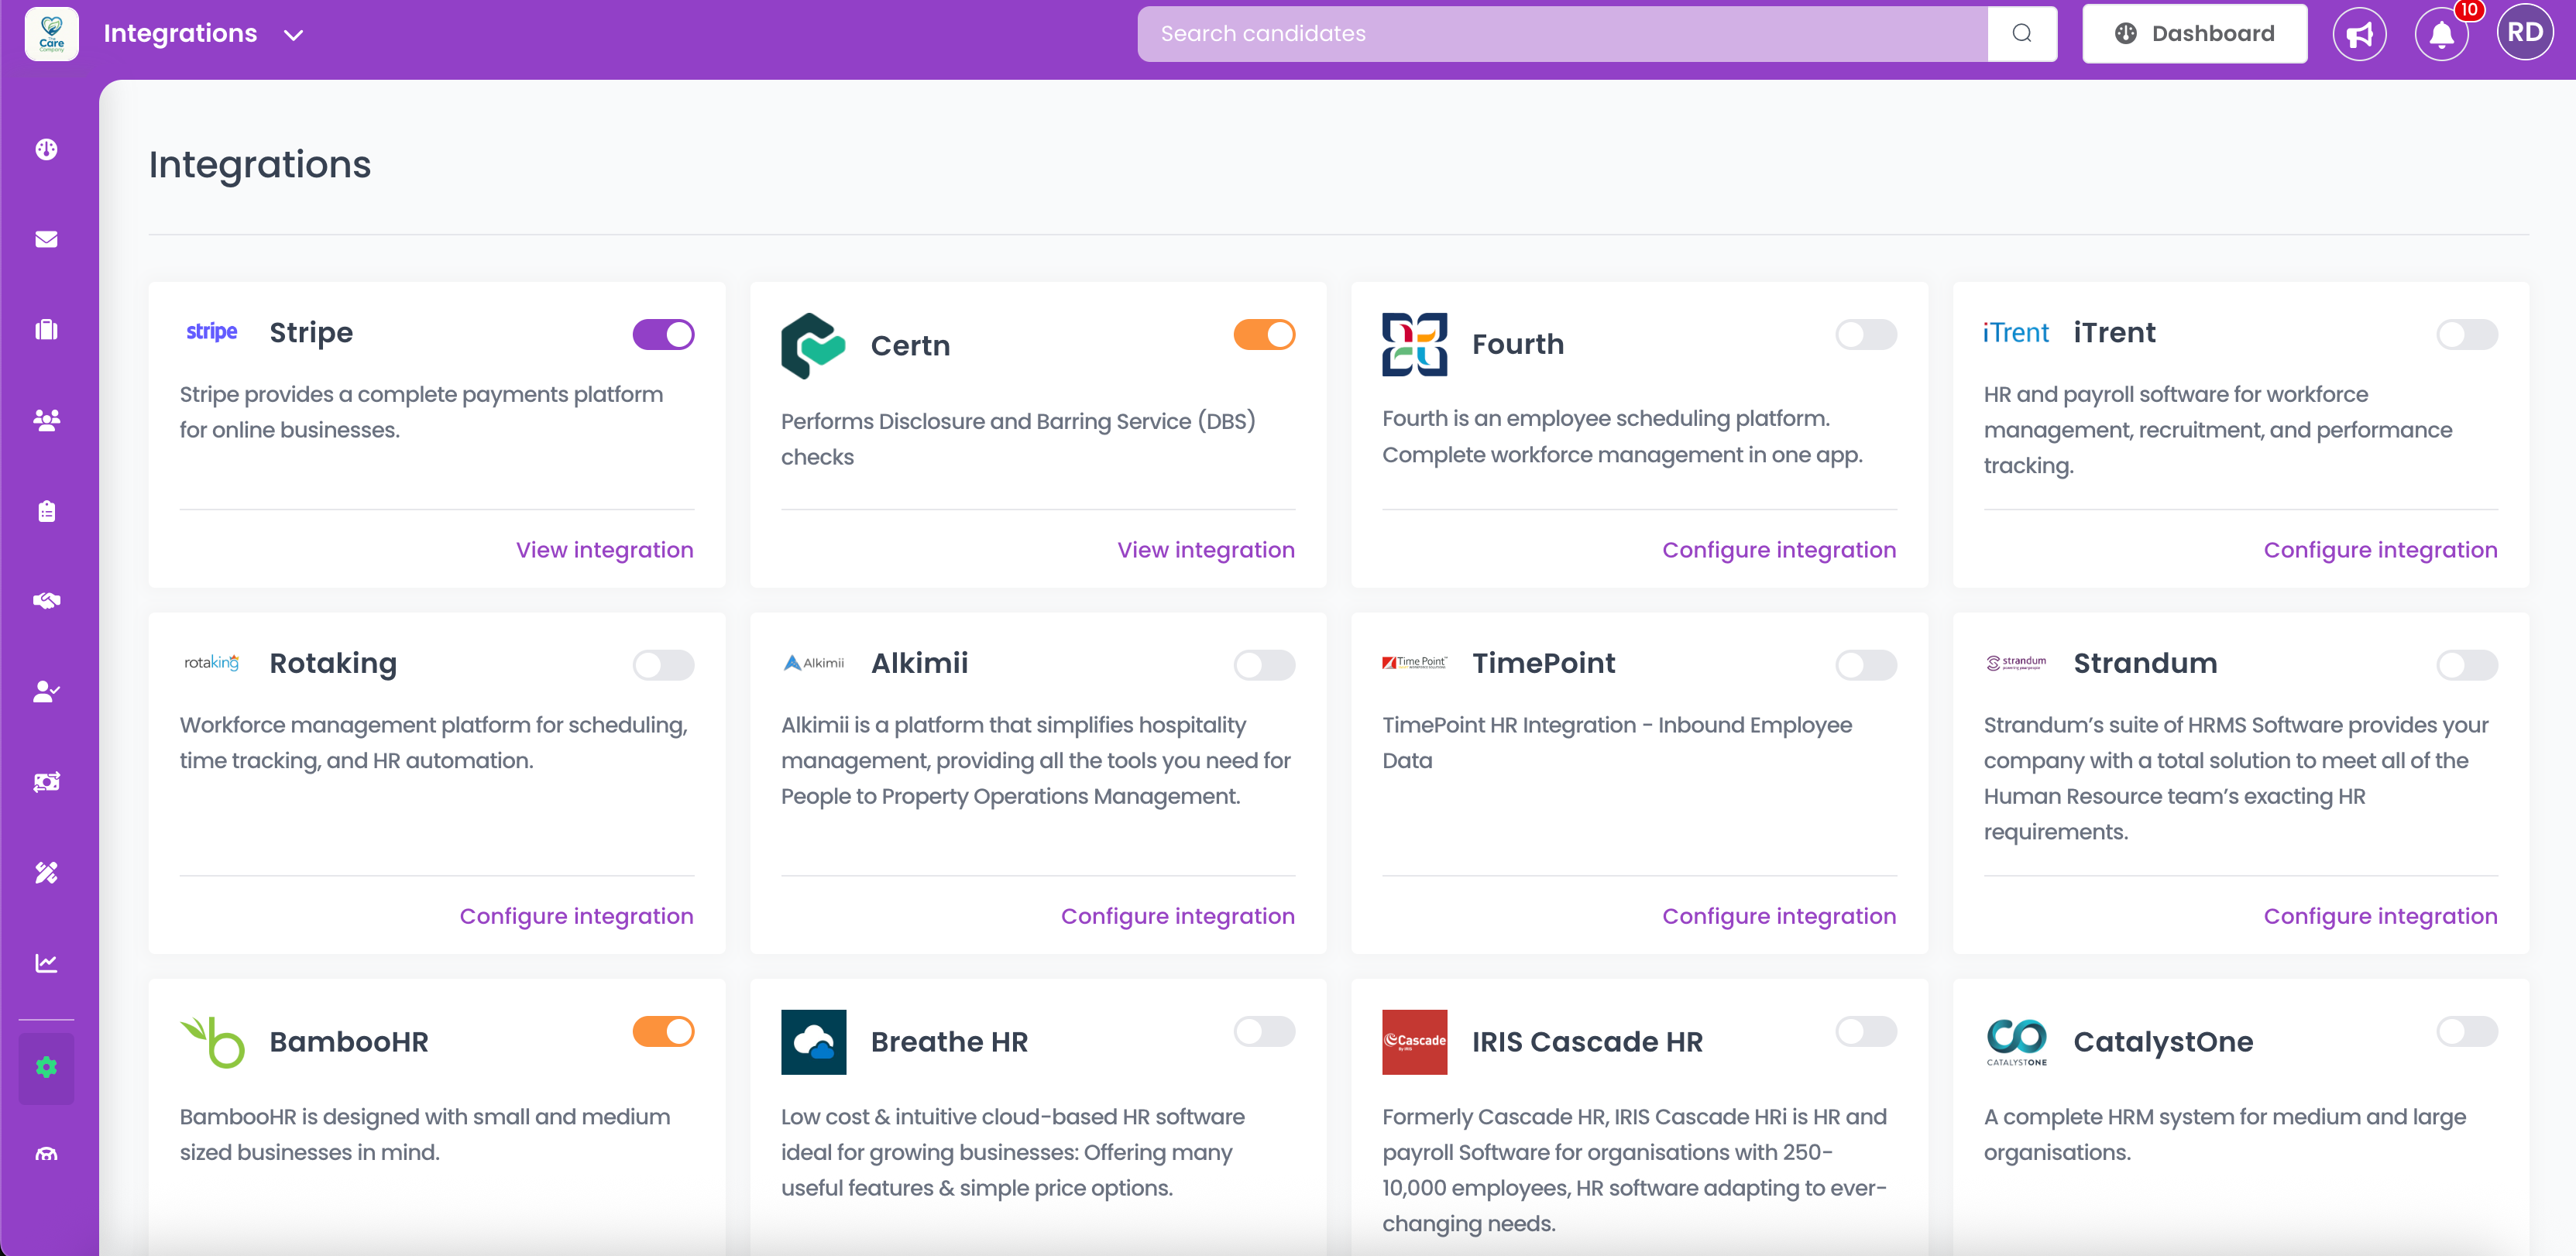Open the RD user avatar menu

(2525, 33)
